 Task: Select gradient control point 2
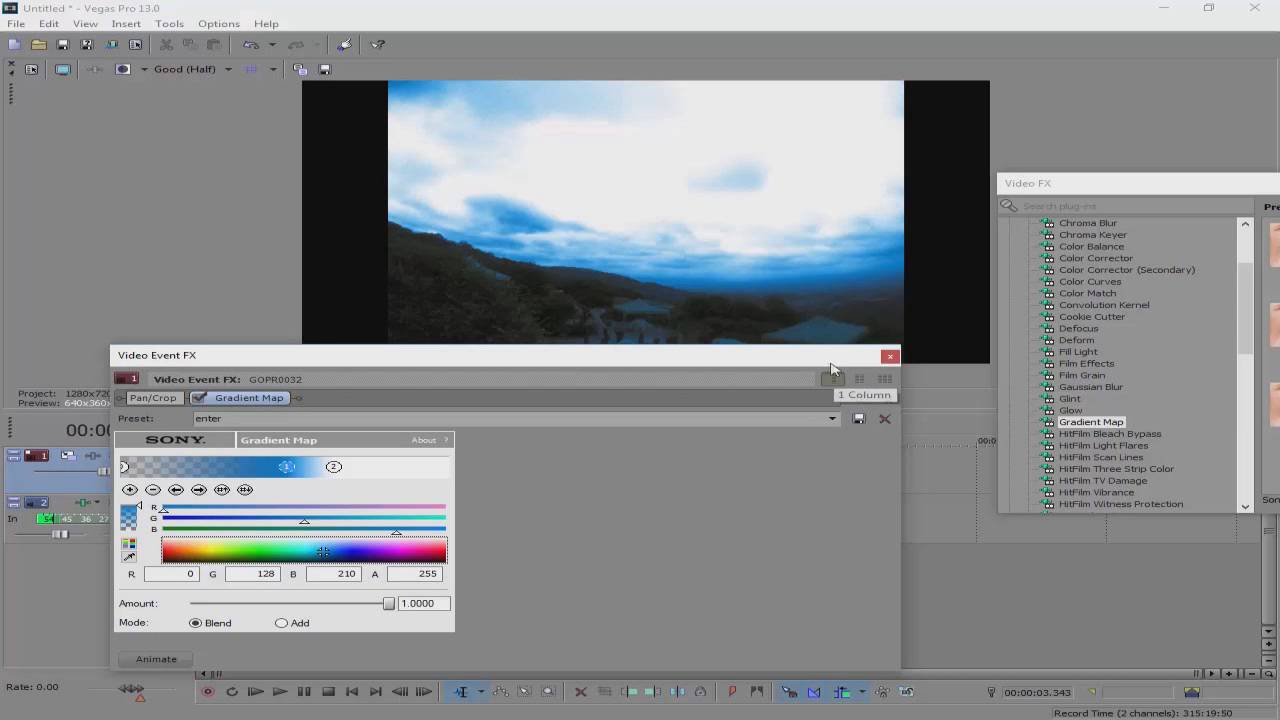pyautogui.click(x=334, y=467)
